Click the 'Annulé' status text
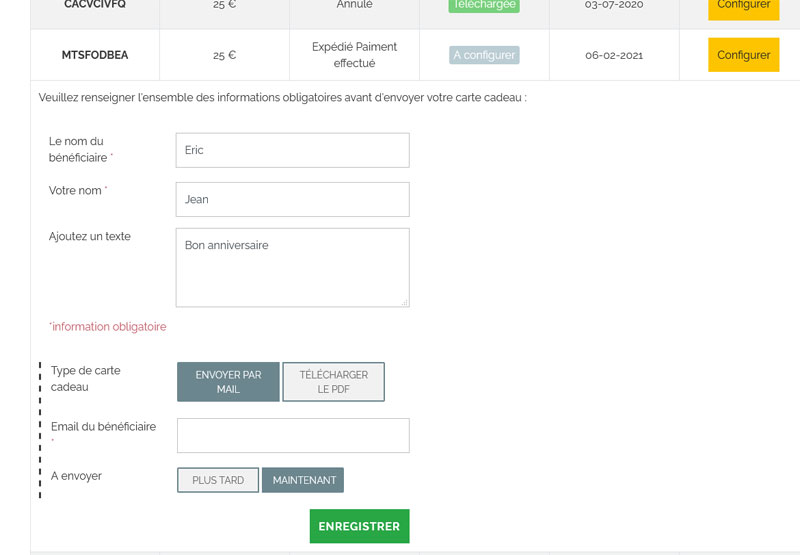Viewport: 800px width, 555px height. coord(355,5)
